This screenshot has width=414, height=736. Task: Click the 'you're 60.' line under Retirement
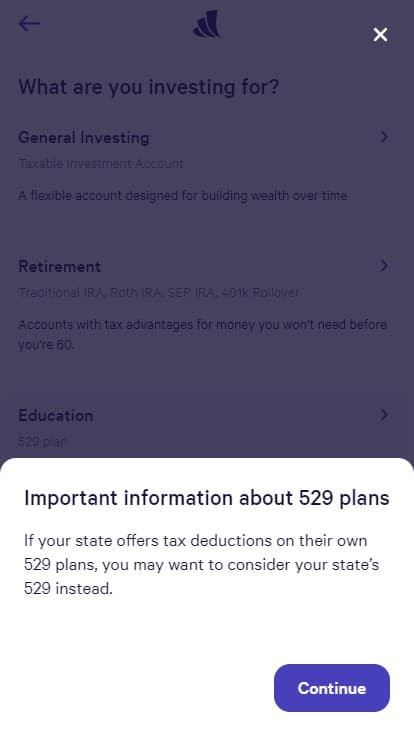[46, 345]
